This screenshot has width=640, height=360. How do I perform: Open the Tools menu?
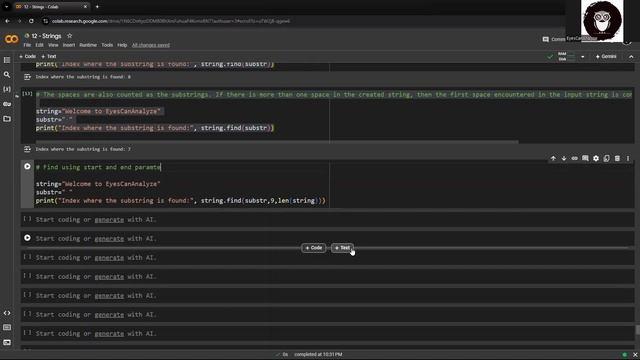click(107, 45)
